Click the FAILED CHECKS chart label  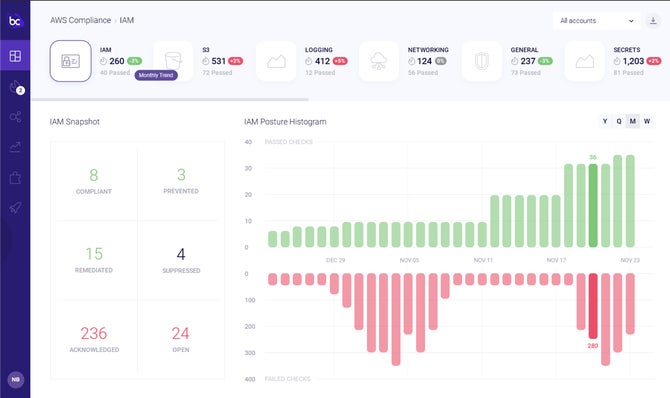[x=288, y=379]
